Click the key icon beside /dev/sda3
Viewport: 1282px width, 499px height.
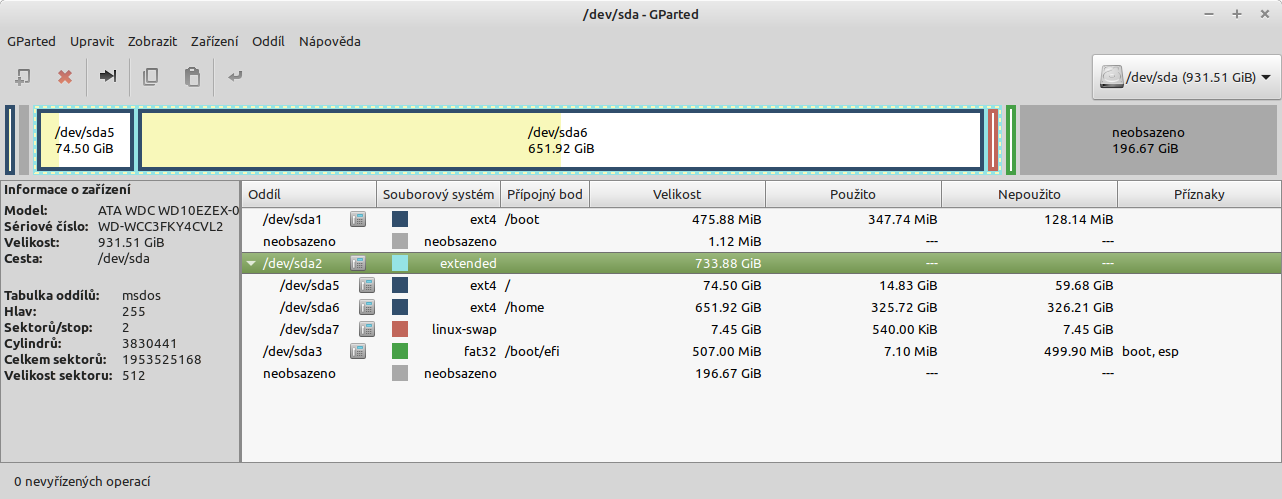coord(358,351)
